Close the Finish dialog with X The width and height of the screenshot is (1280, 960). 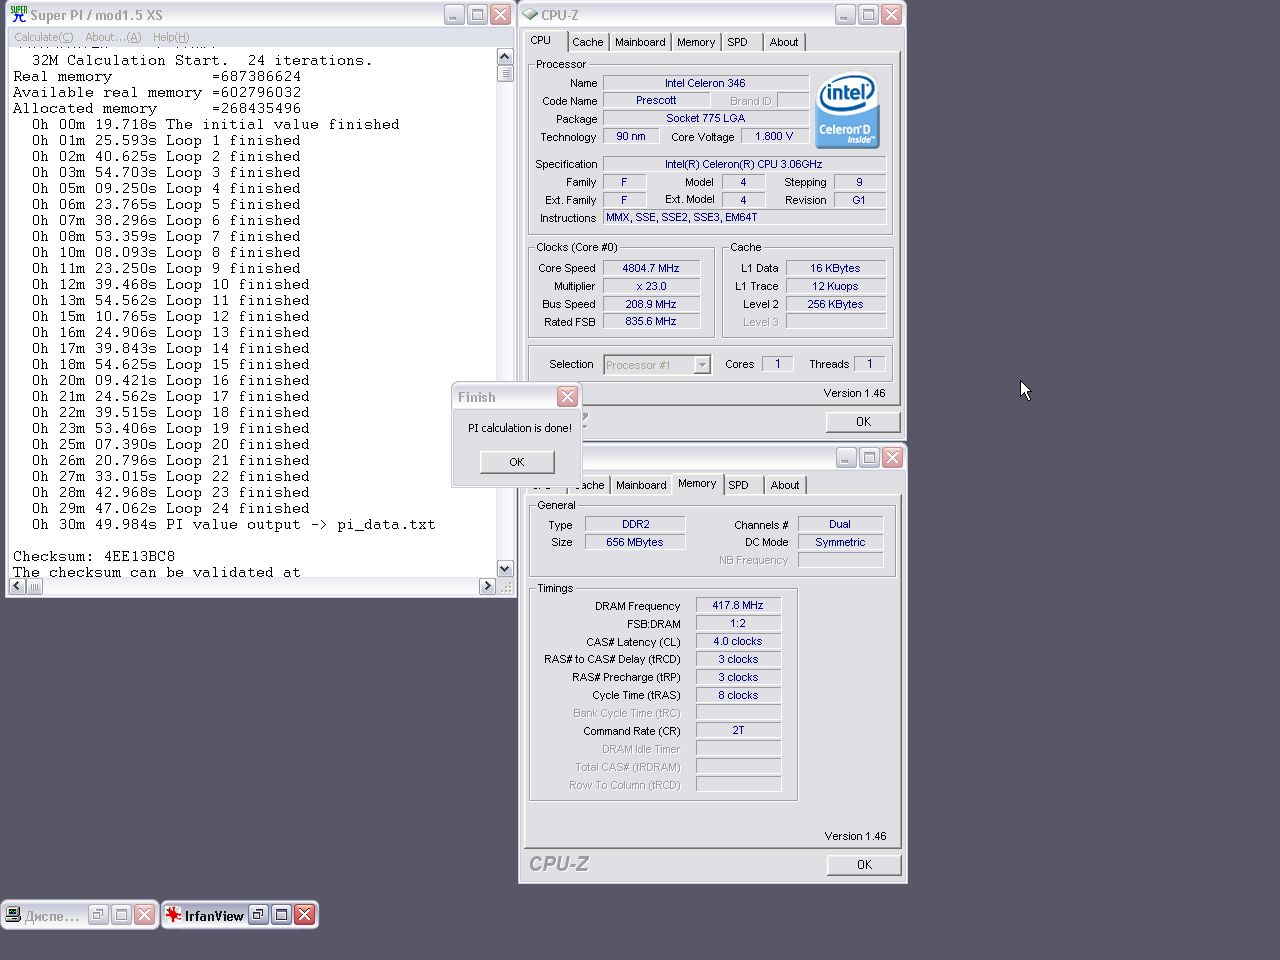[567, 397]
